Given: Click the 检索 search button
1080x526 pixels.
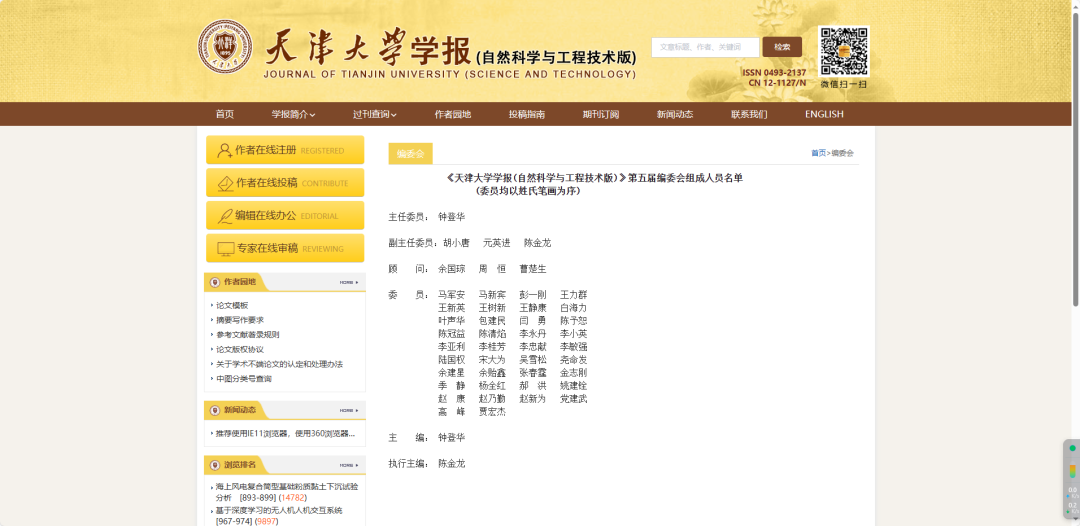Looking at the screenshot, I should [x=782, y=47].
